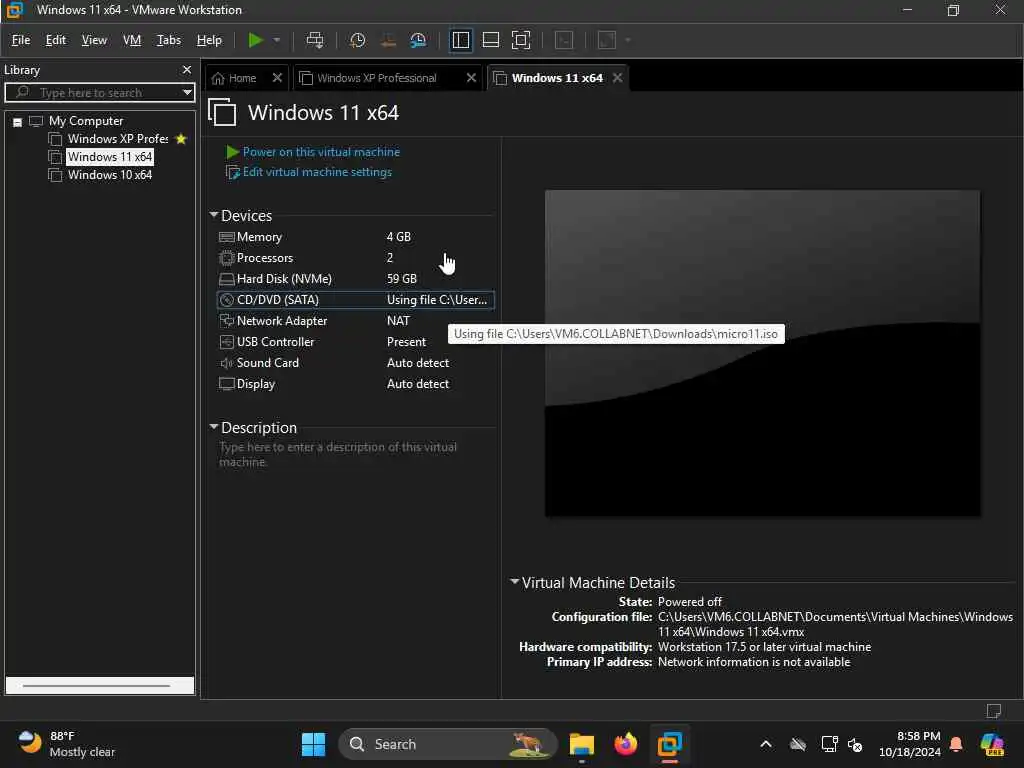Click the 59 GB hard disk value
1024x768 pixels.
coord(402,279)
